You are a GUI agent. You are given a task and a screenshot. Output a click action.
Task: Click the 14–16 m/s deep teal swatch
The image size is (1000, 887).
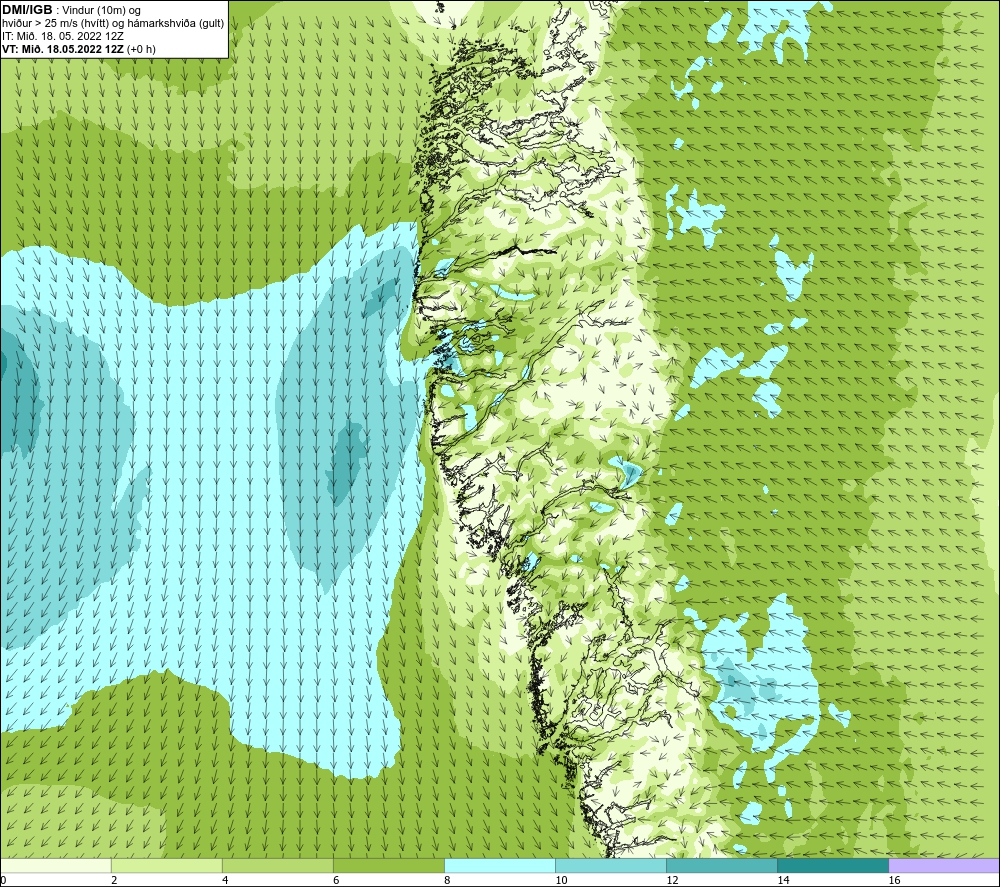tap(833, 865)
